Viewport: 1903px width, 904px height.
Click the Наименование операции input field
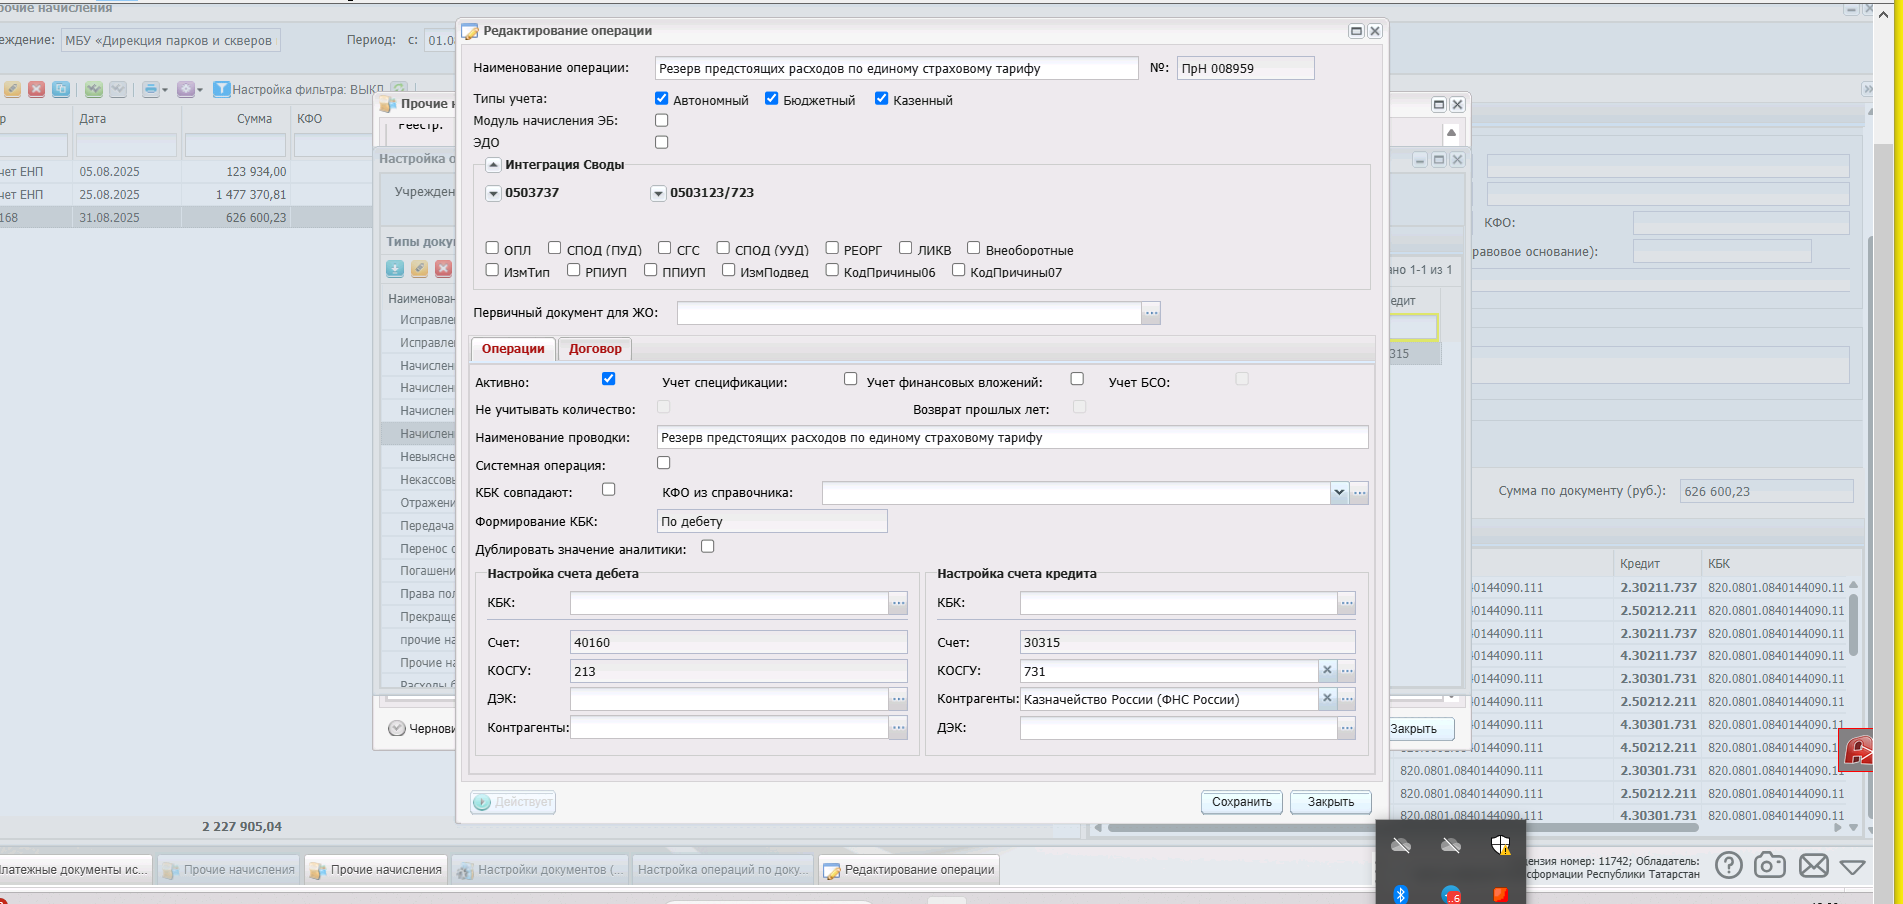pyautogui.click(x=896, y=68)
